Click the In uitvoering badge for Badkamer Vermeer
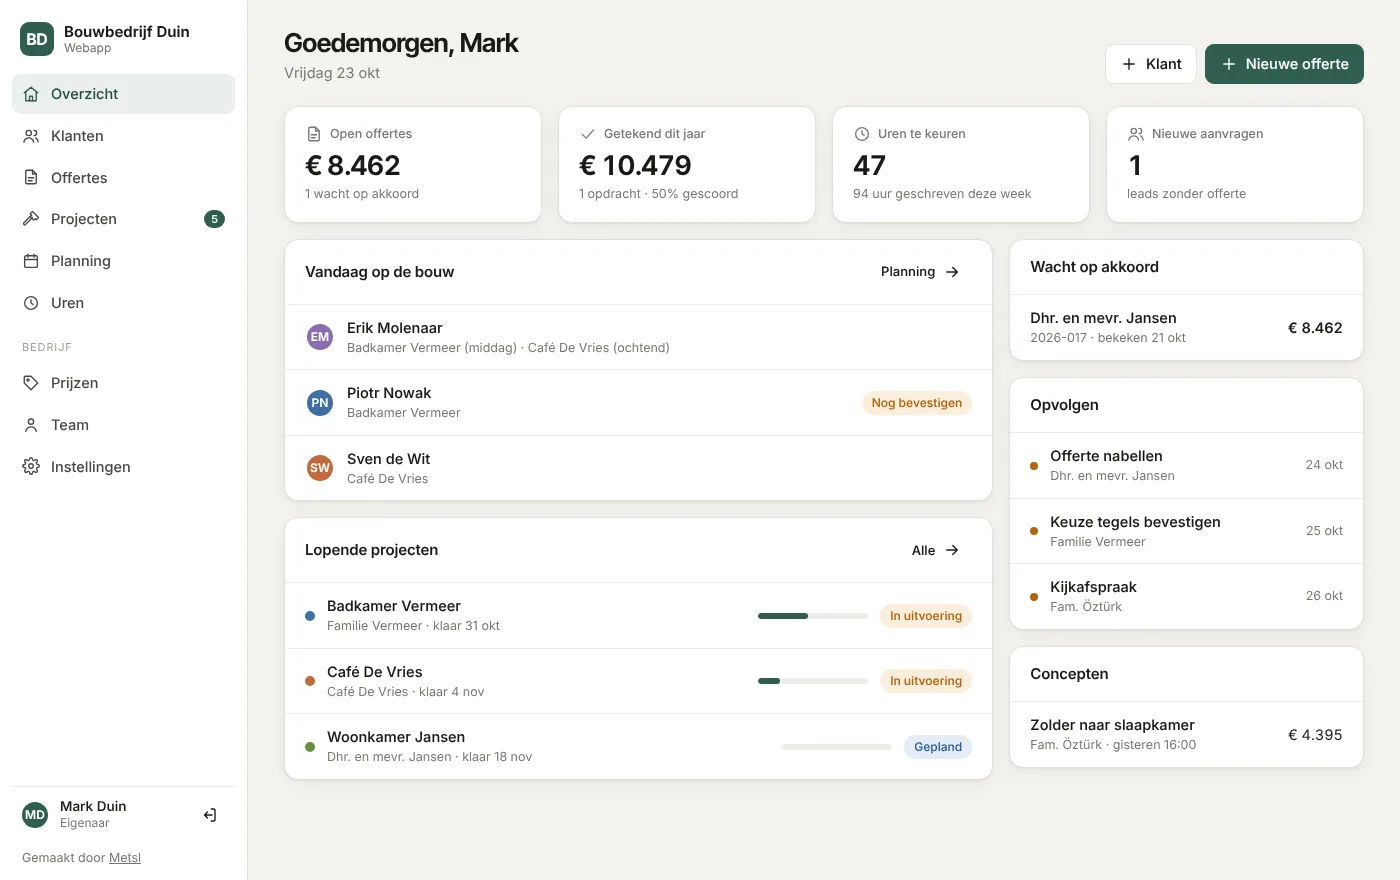This screenshot has width=1400, height=880. click(x=926, y=616)
